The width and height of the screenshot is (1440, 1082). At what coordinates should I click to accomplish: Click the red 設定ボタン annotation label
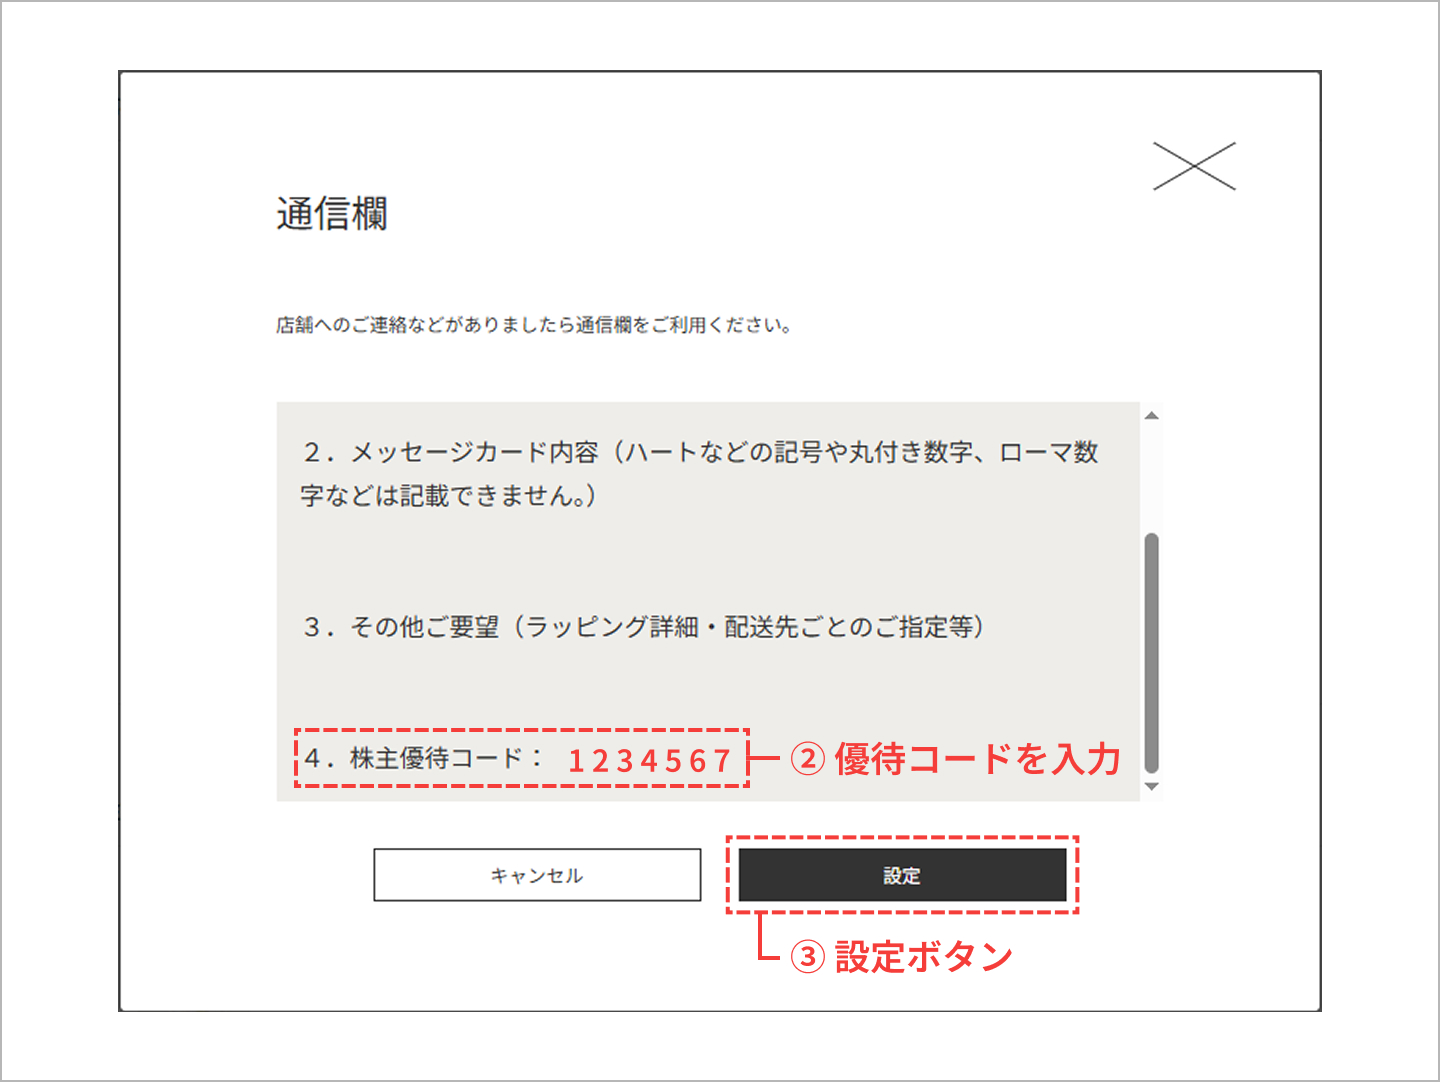tap(923, 957)
